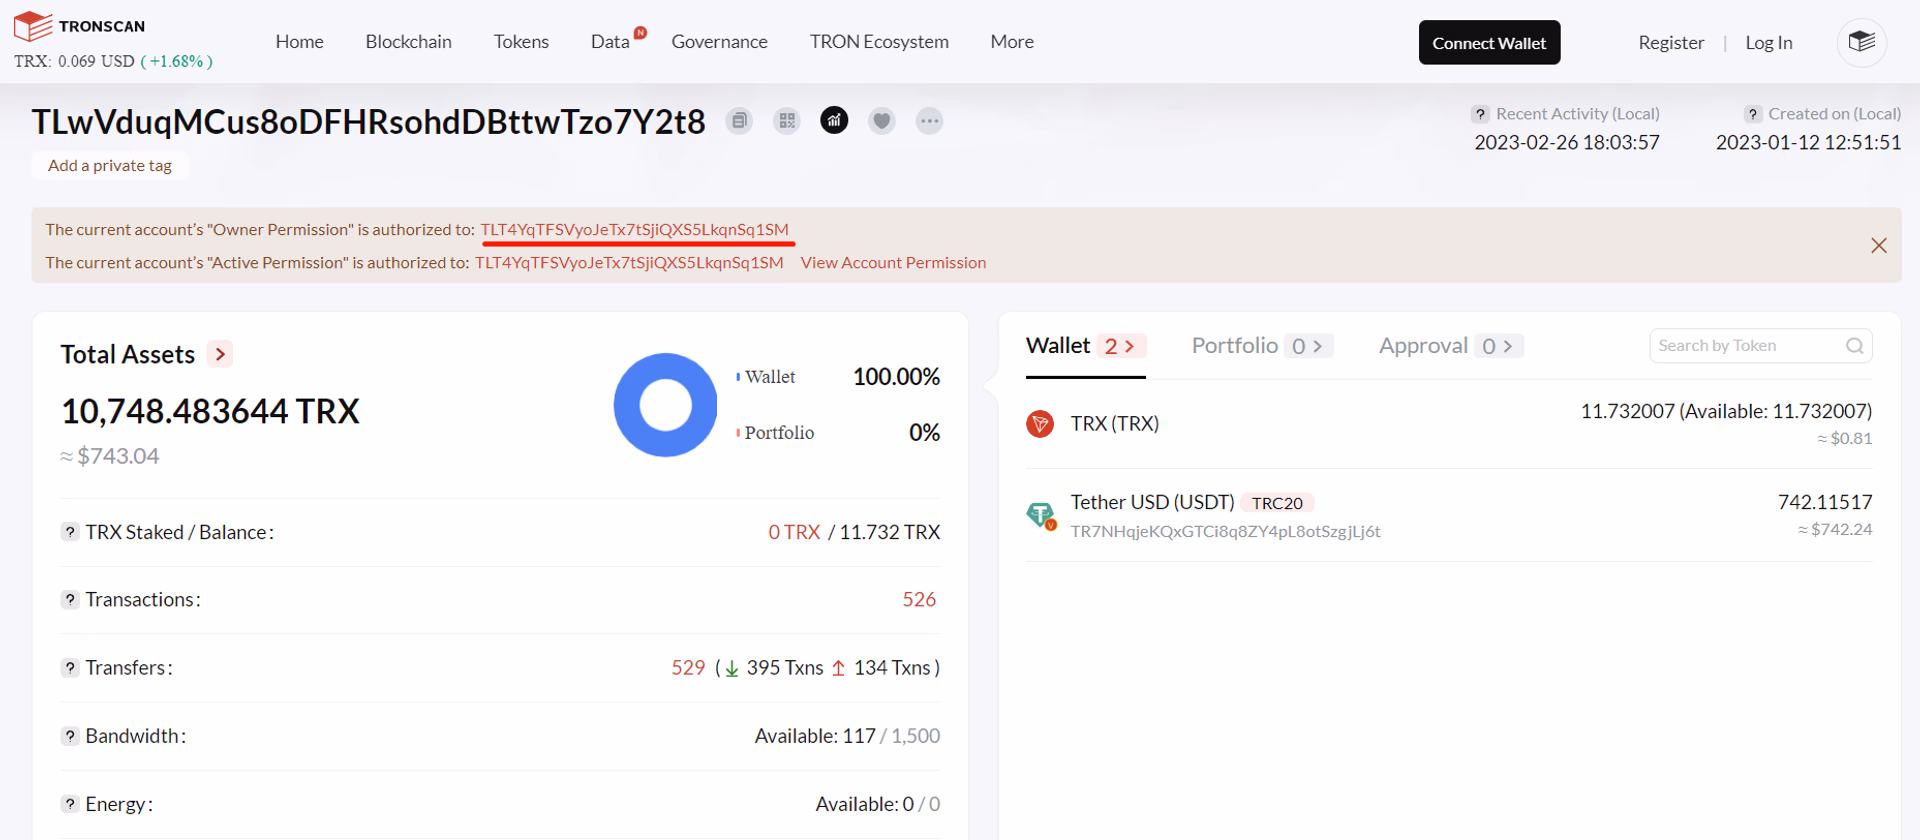Favorite this account with the heart icon

pos(881,121)
